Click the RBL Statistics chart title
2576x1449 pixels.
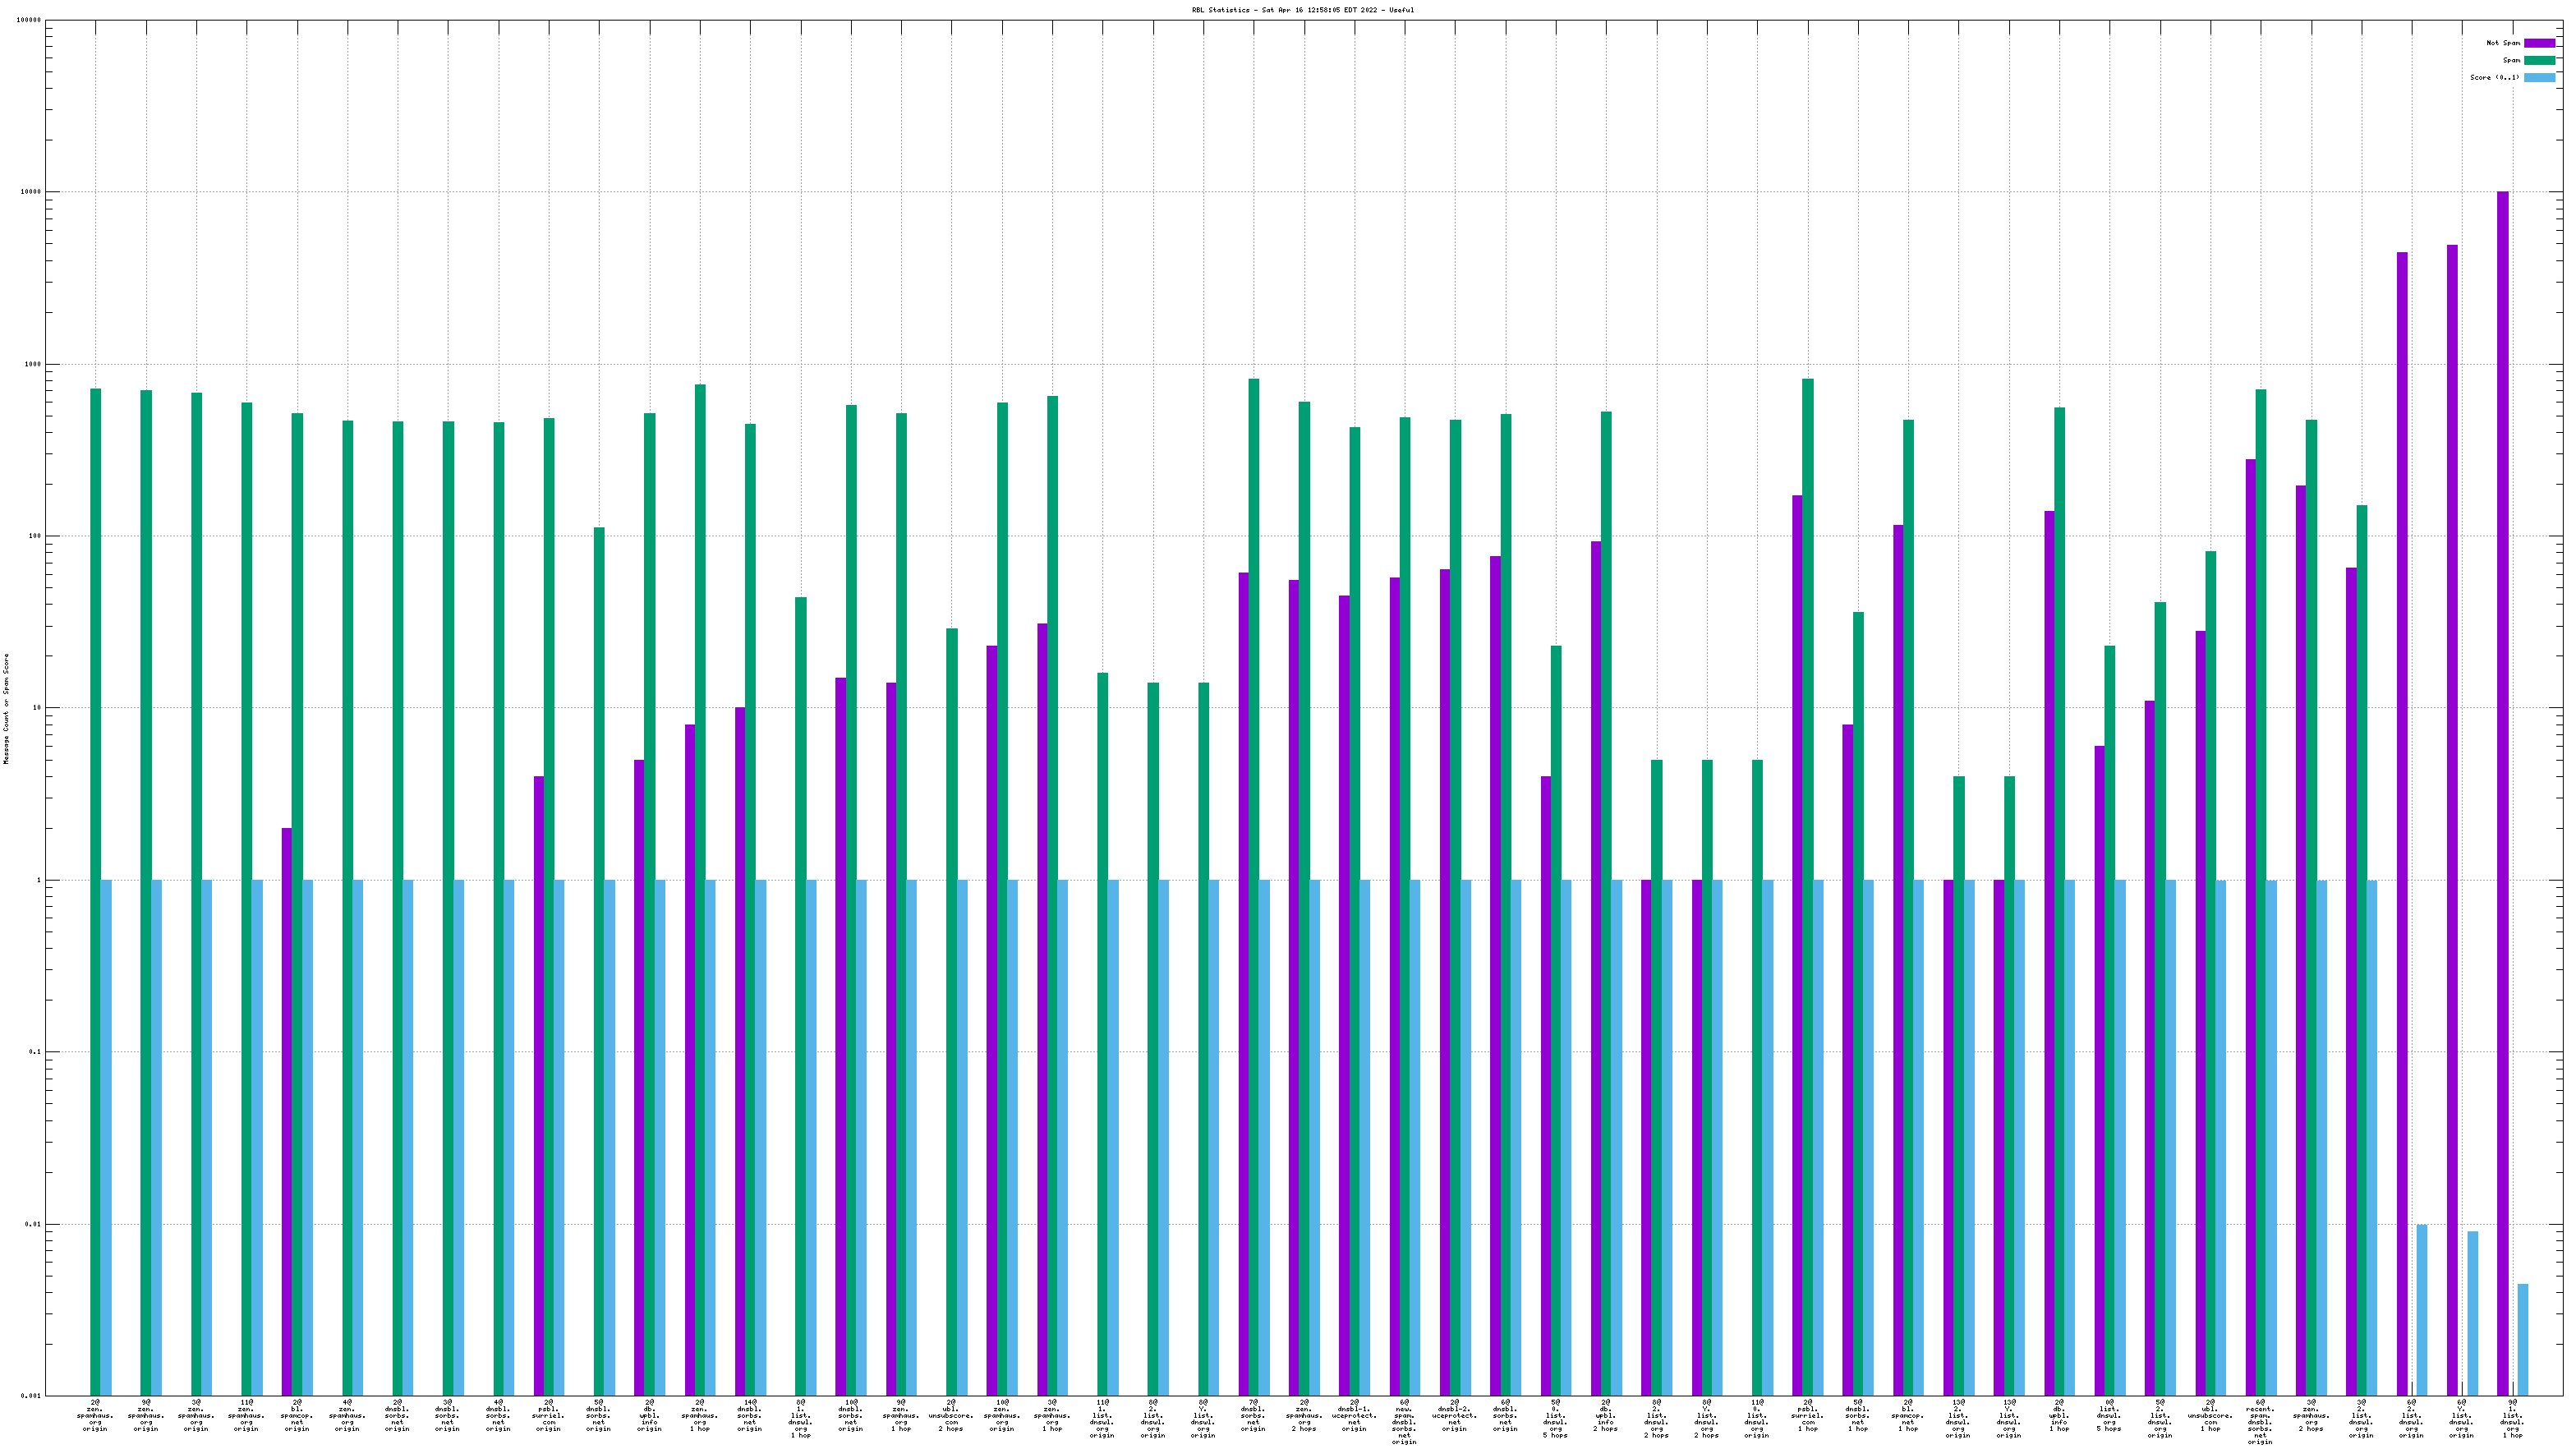1303,10
